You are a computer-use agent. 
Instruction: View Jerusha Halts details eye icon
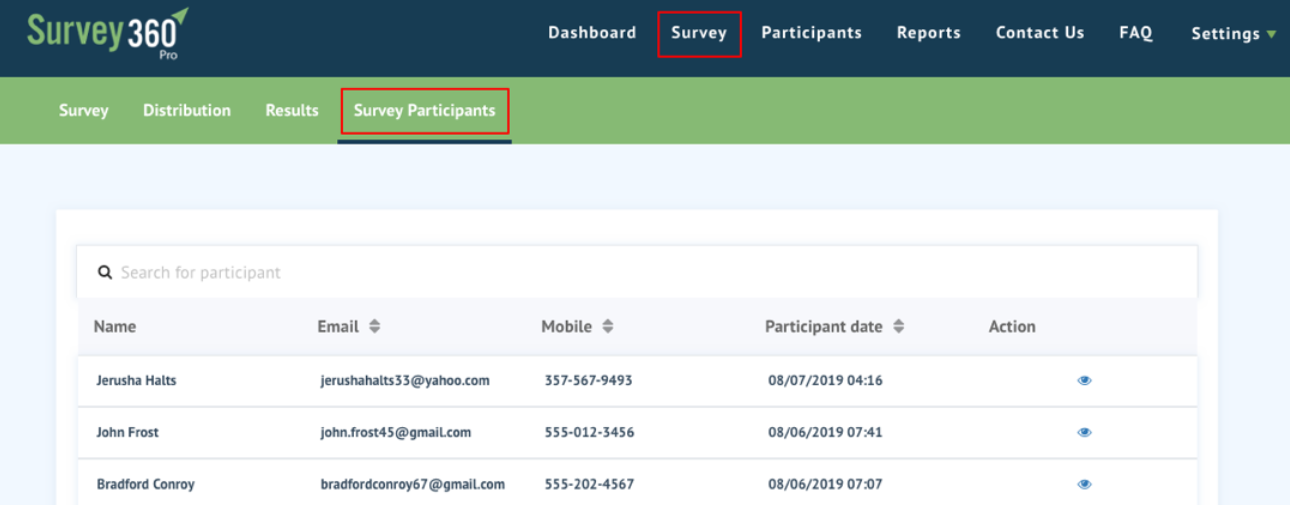tap(1084, 381)
